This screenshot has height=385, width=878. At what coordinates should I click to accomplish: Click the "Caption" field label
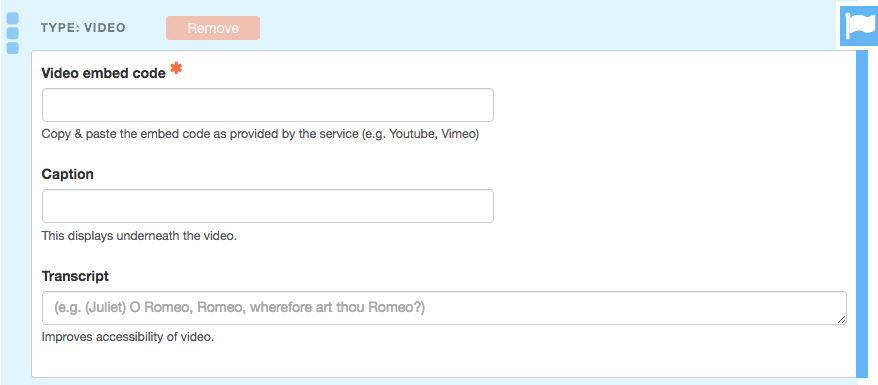point(68,175)
